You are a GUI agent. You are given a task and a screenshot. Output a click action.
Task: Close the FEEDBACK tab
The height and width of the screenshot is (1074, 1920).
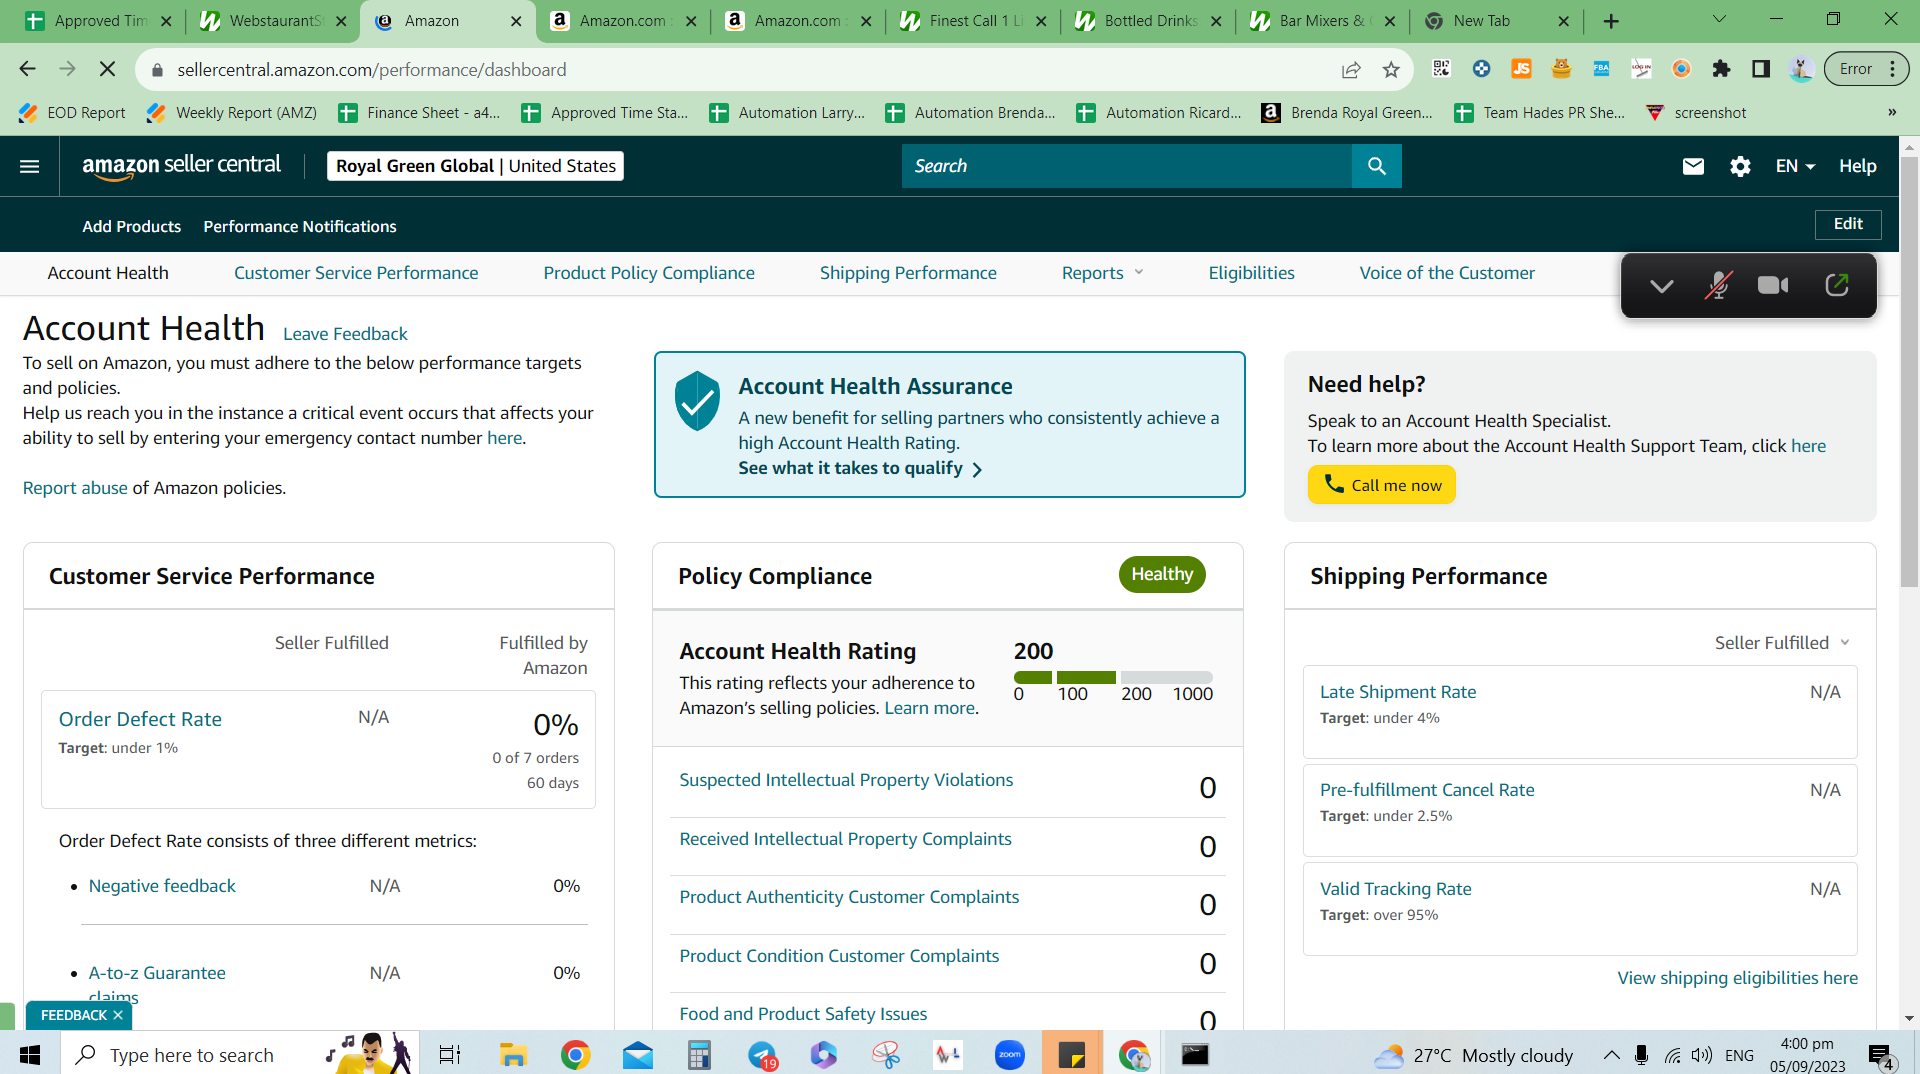[118, 1015]
